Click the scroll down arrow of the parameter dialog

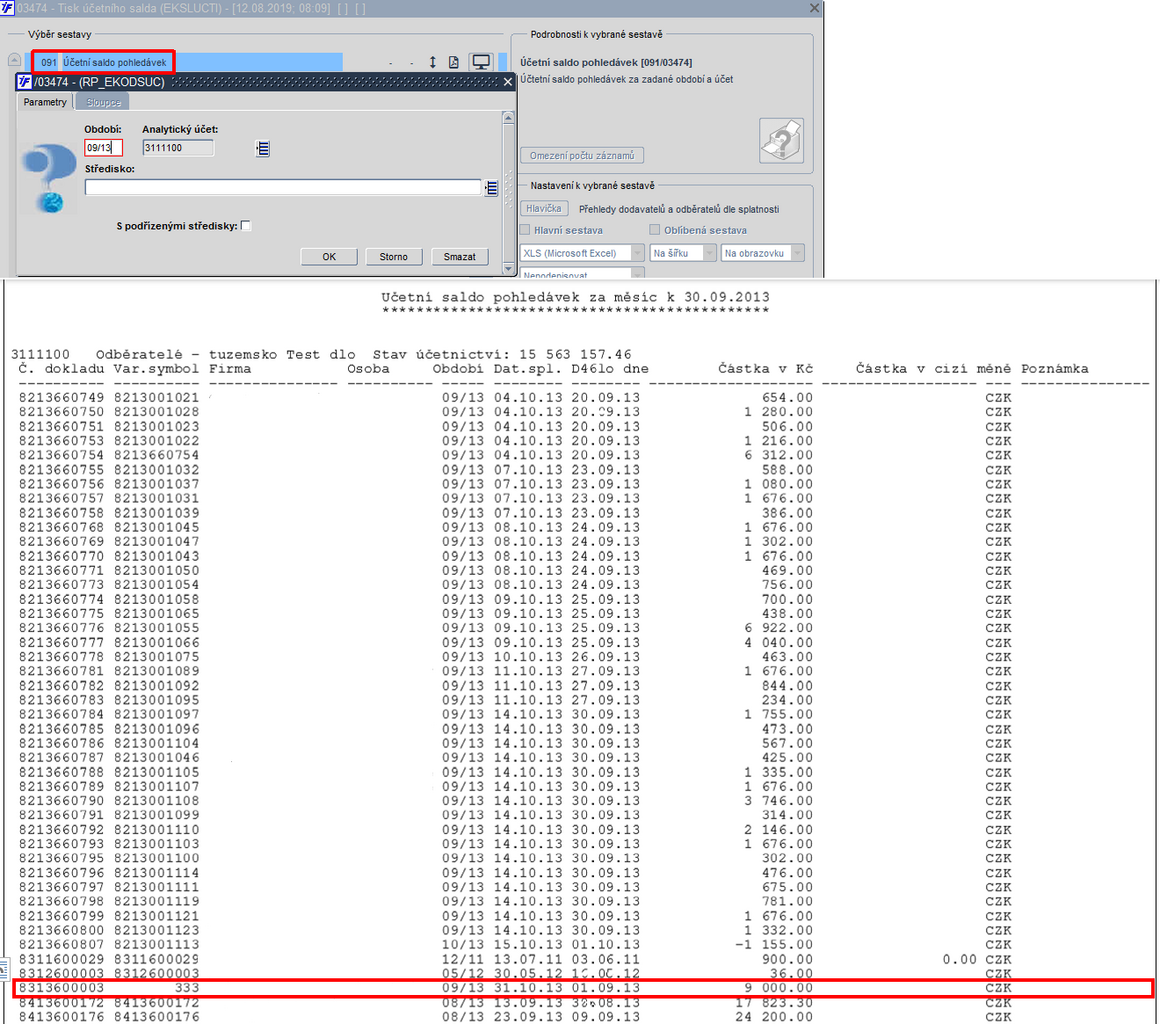pyautogui.click(x=508, y=268)
